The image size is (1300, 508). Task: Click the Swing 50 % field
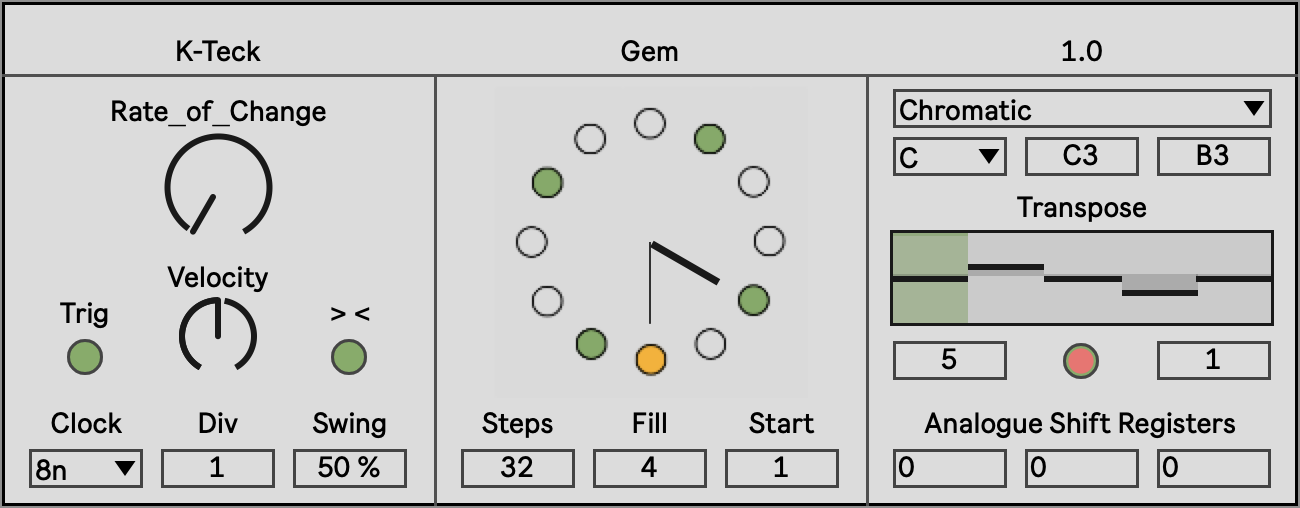[x=350, y=468]
